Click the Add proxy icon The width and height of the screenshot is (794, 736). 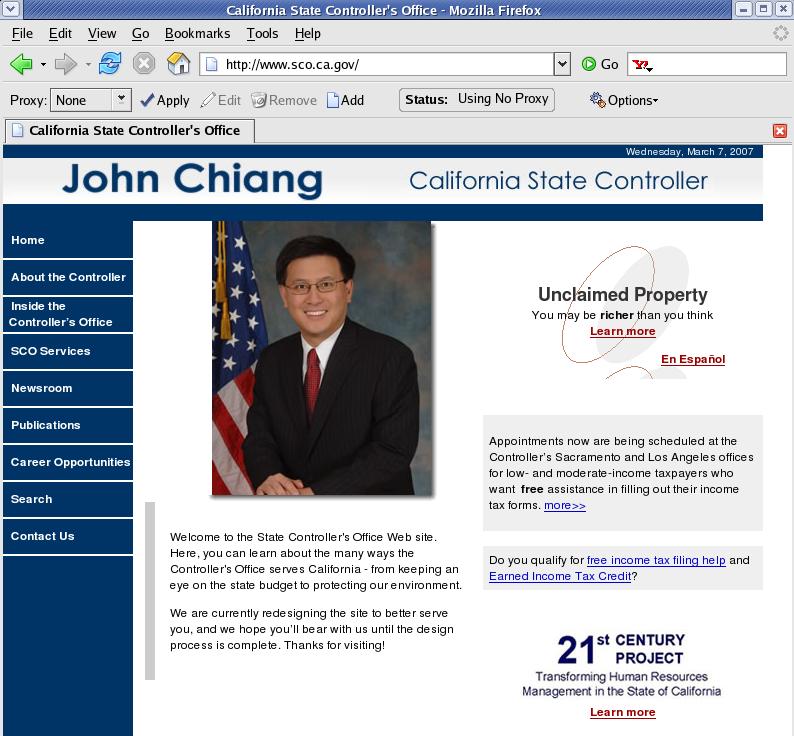(x=345, y=100)
